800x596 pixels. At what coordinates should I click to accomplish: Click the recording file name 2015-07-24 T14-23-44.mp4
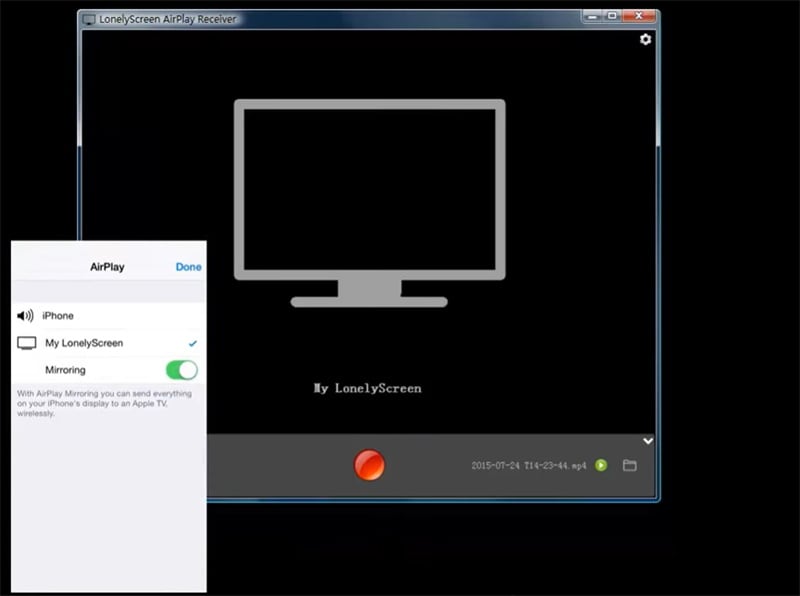529,465
